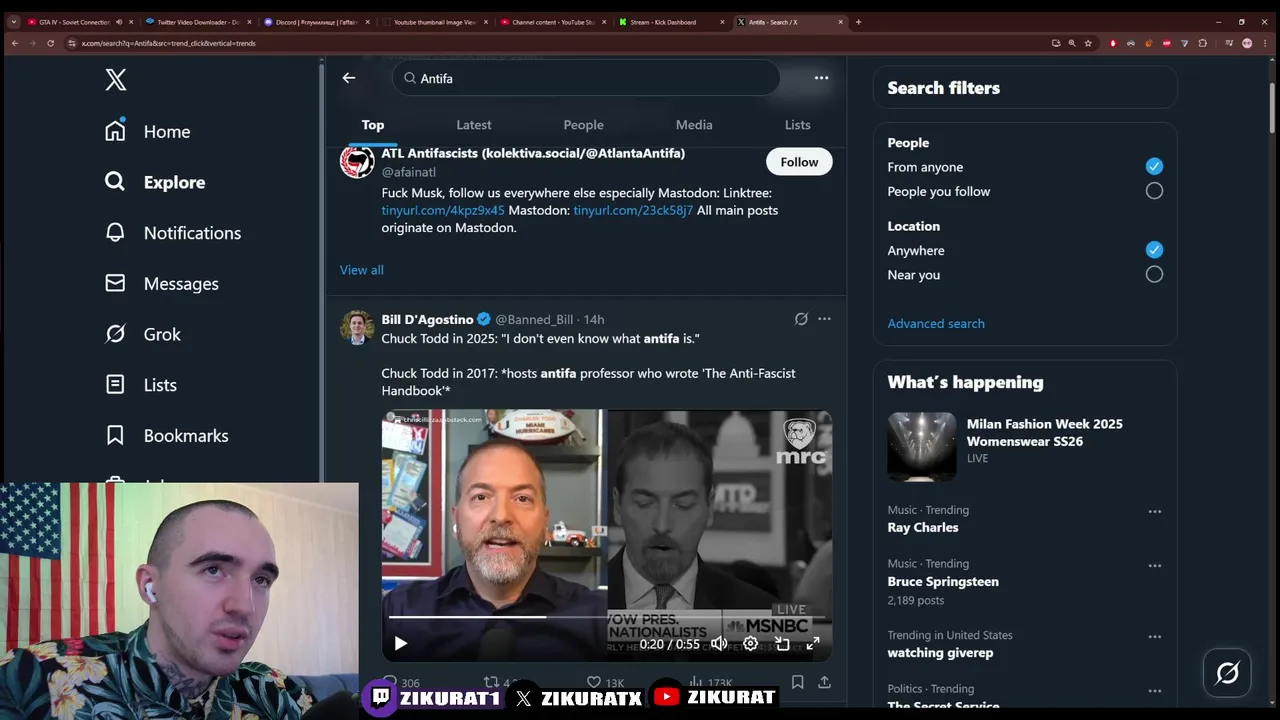Bookmark this page with the star icon
This screenshot has width=1280, height=720.
click(1088, 43)
